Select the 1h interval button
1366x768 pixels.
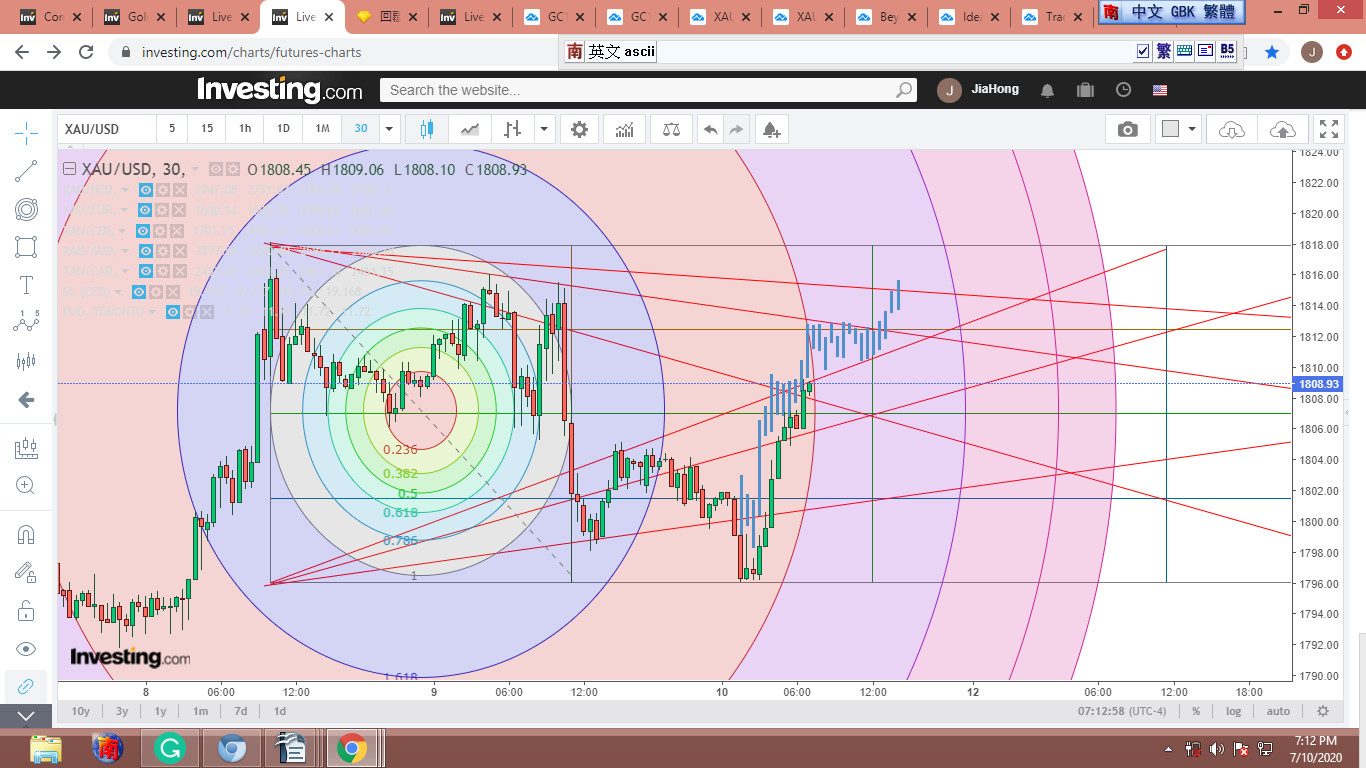(245, 129)
